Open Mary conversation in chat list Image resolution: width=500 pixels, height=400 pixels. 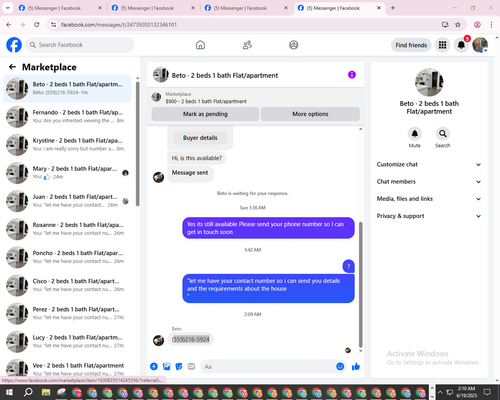(67, 173)
